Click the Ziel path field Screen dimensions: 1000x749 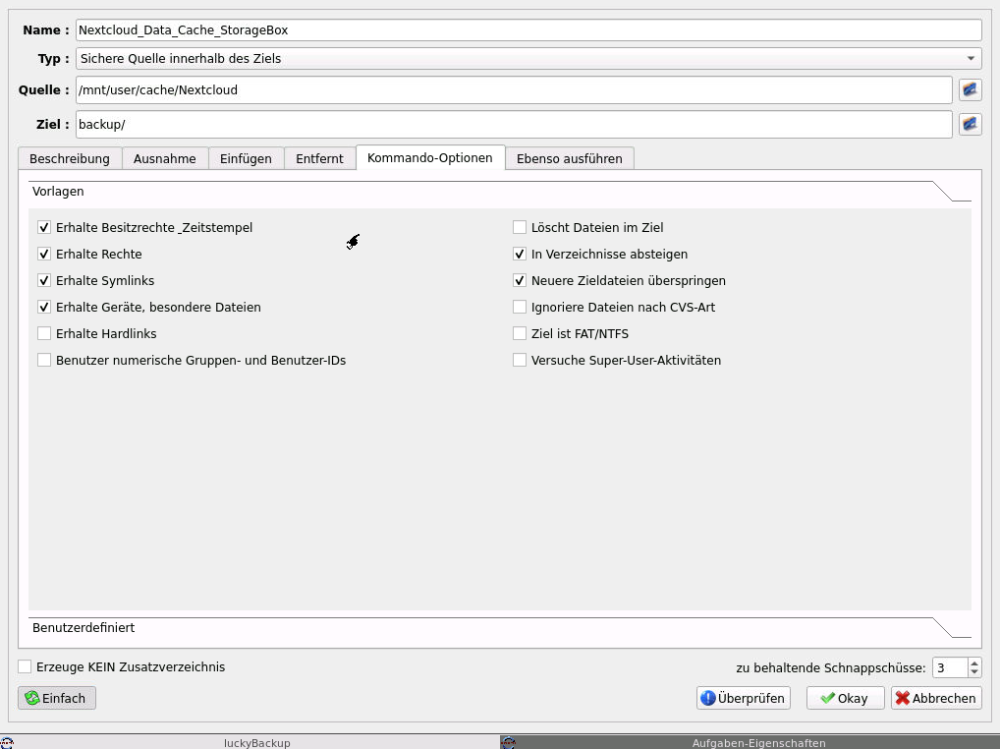(514, 124)
